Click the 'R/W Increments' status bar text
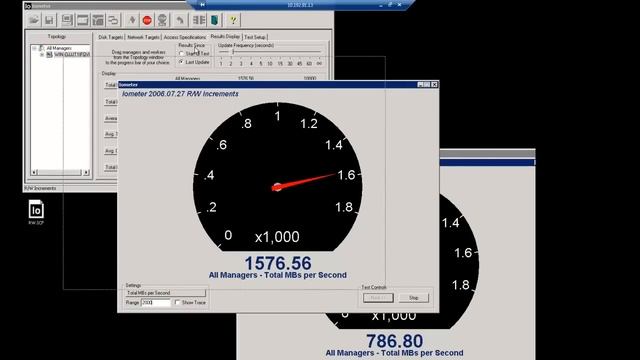The width and height of the screenshot is (640, 360). [x=40, y=188]
